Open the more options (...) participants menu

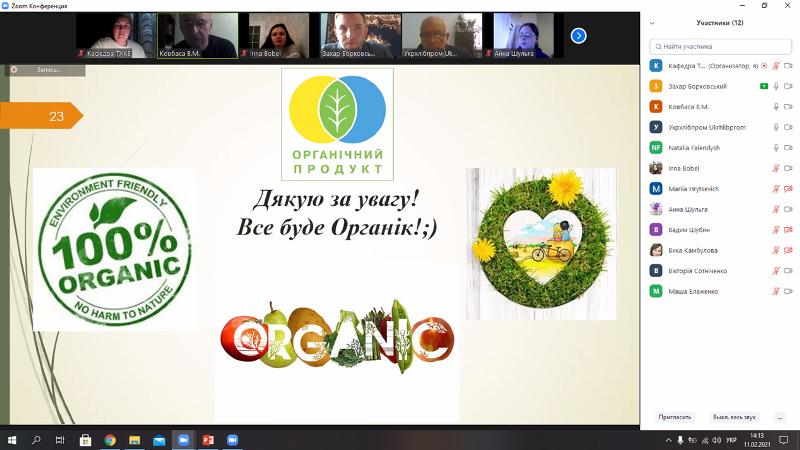[x=780, y=417]
